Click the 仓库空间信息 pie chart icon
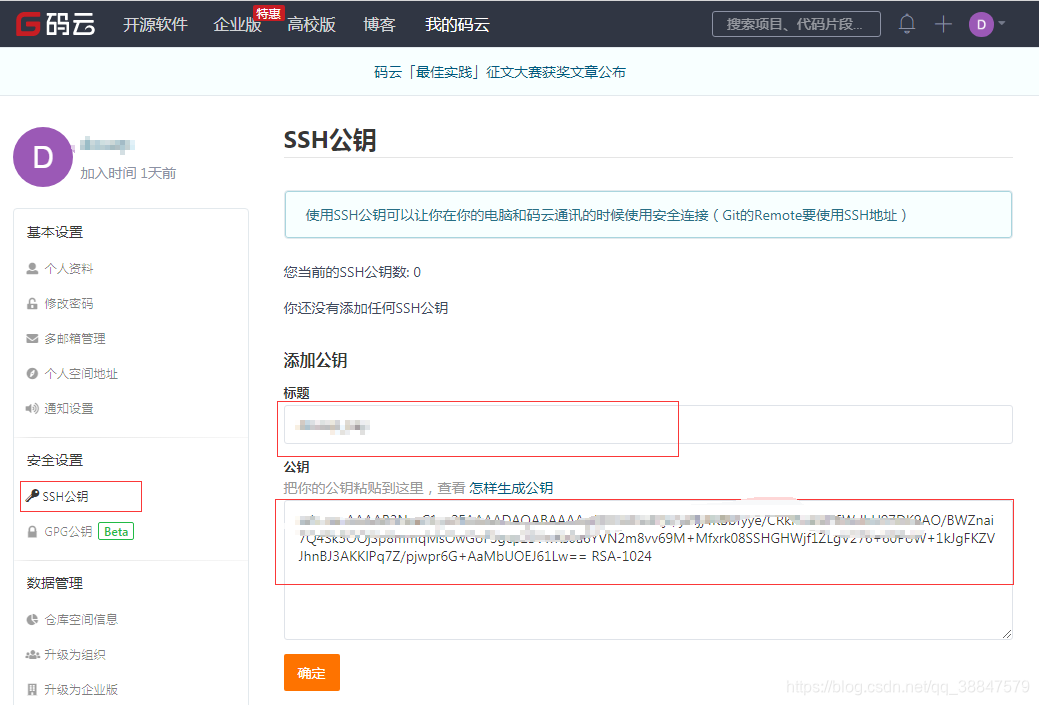Viewport: 1039px width, 705px height. tap(32, 620)
